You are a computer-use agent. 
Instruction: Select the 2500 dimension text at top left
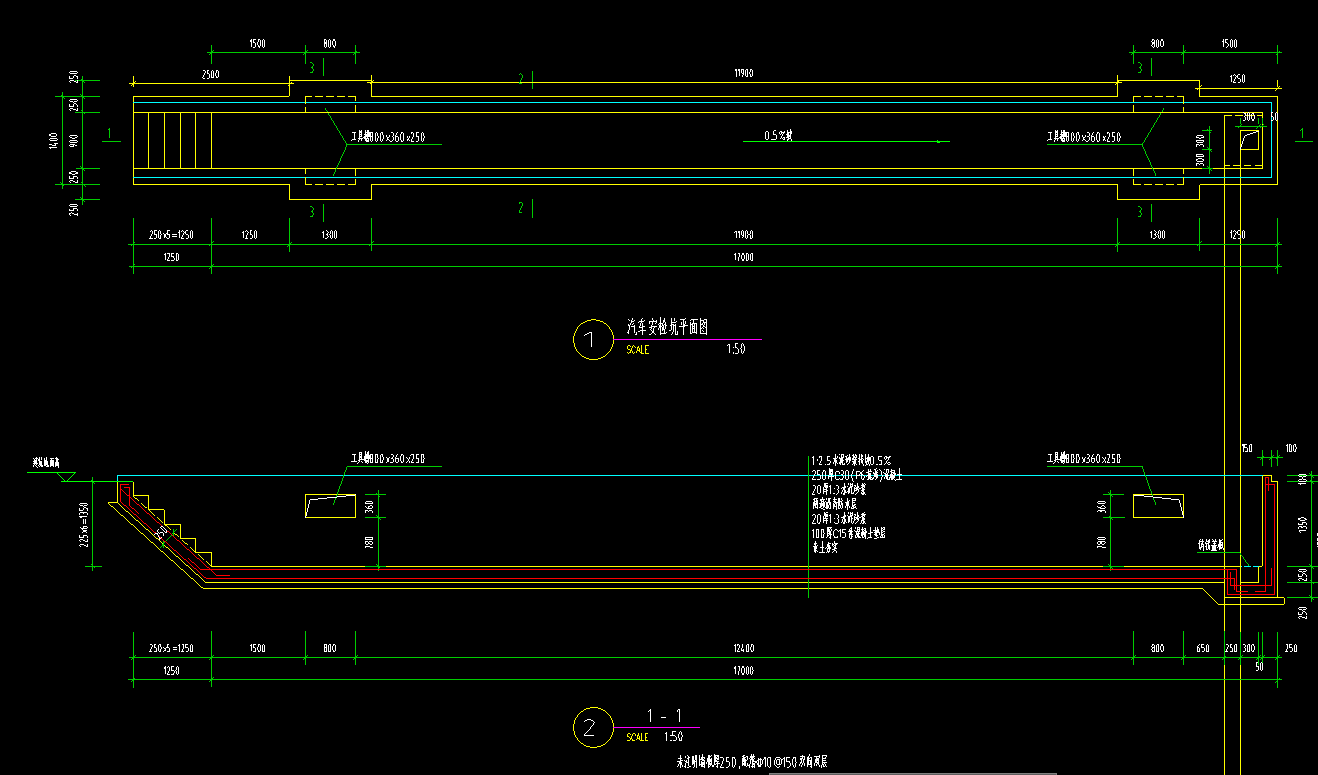point(210,75)
